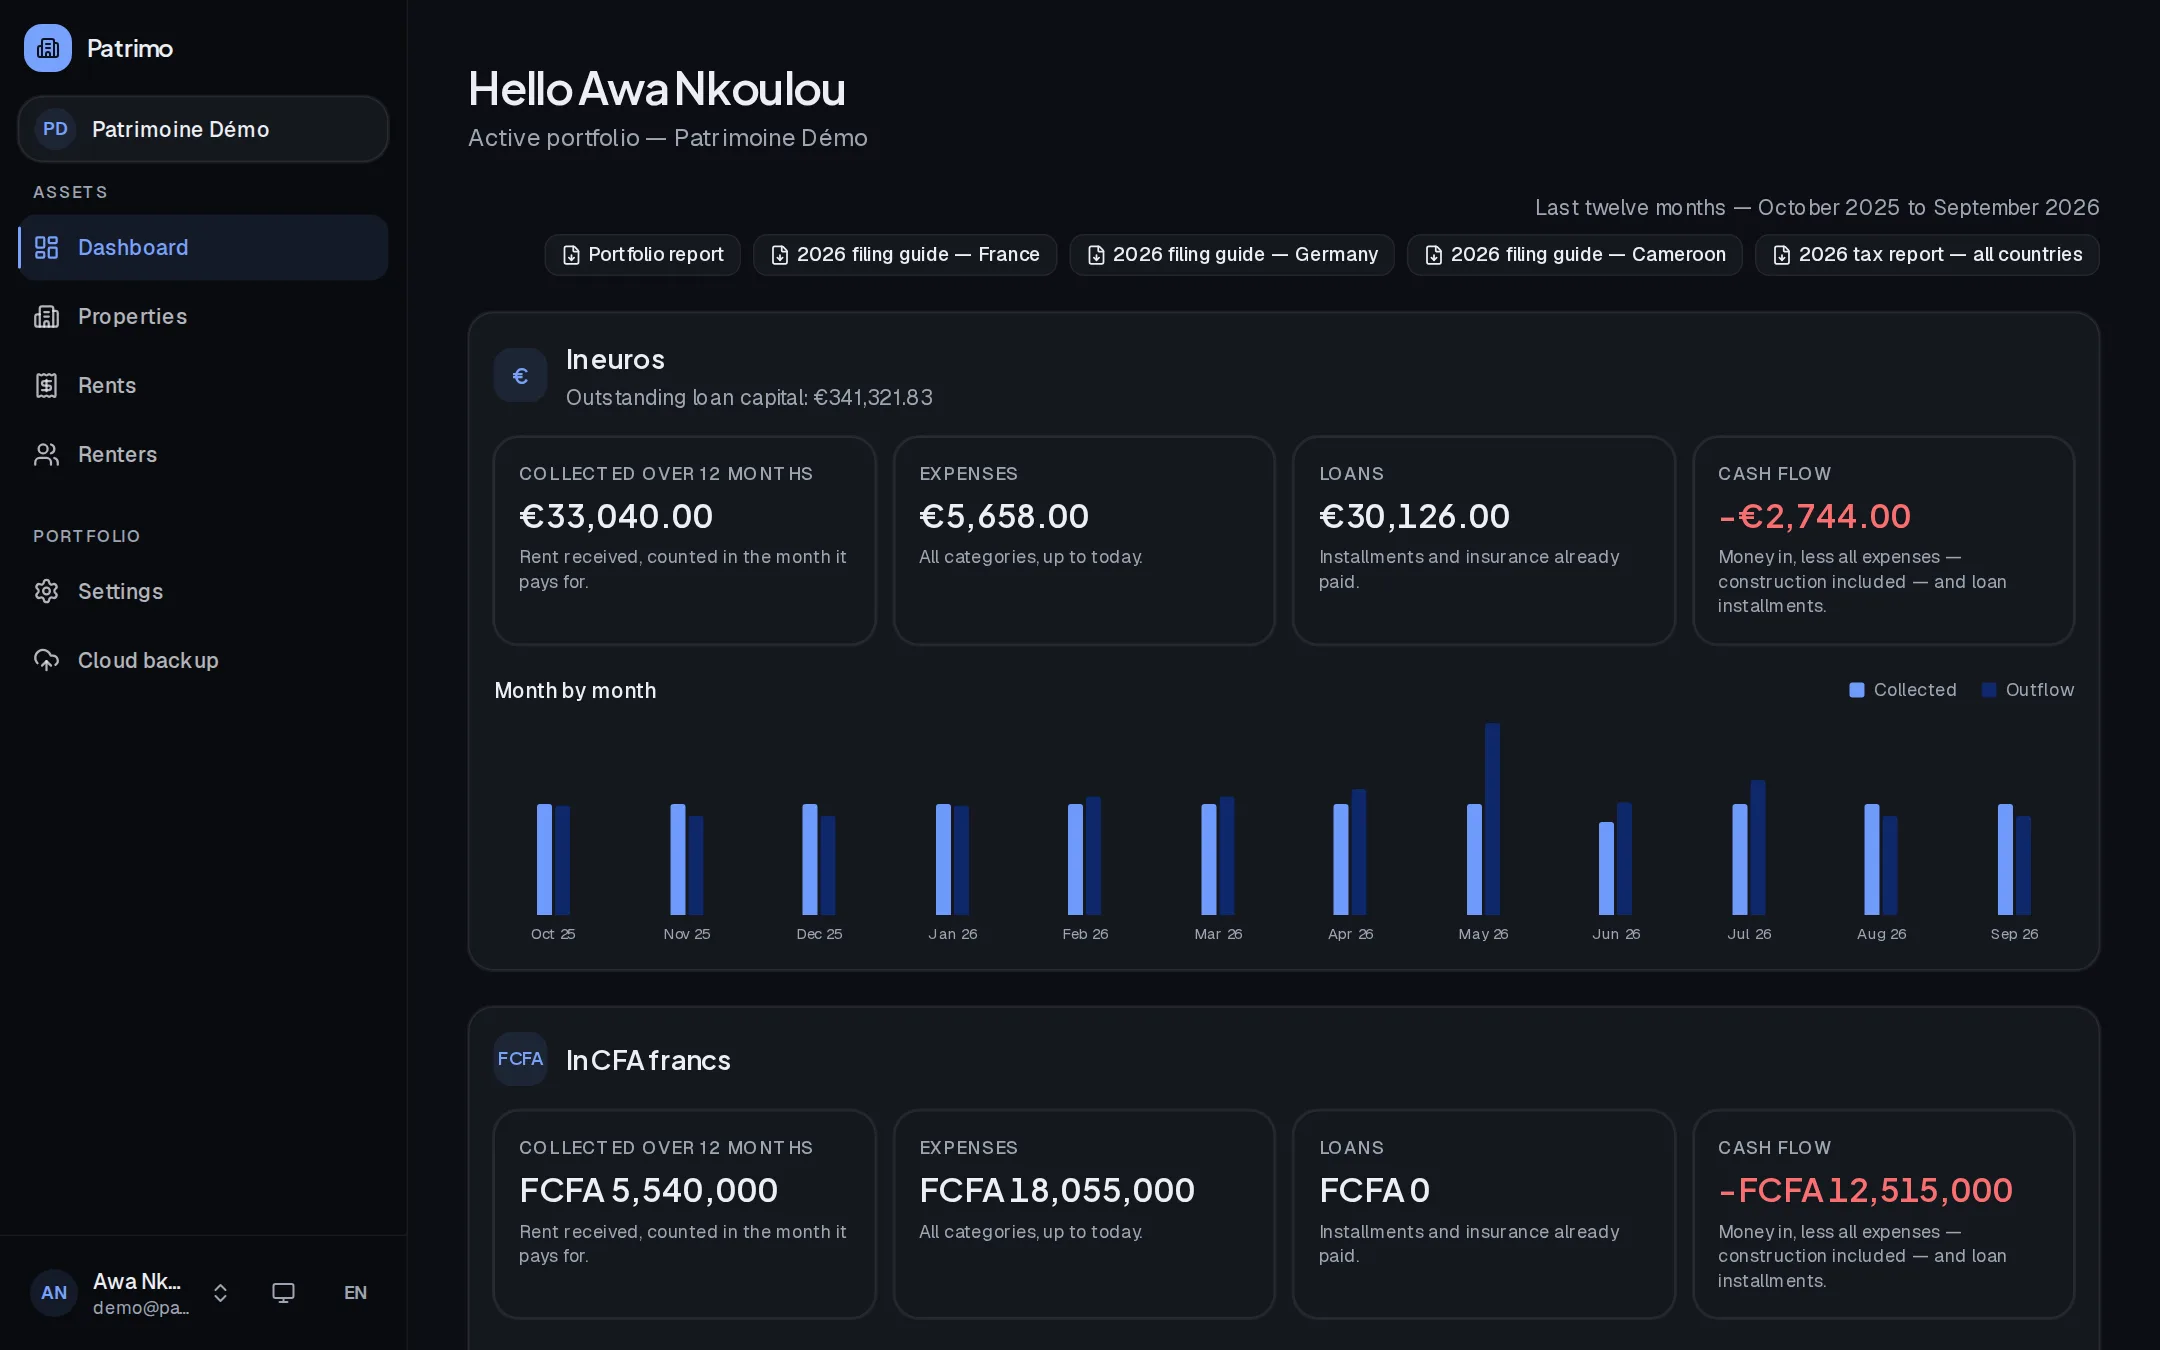Click the Properties building icon
The height and width of the screenshot is (1350, 2160).
pos(47,316)
